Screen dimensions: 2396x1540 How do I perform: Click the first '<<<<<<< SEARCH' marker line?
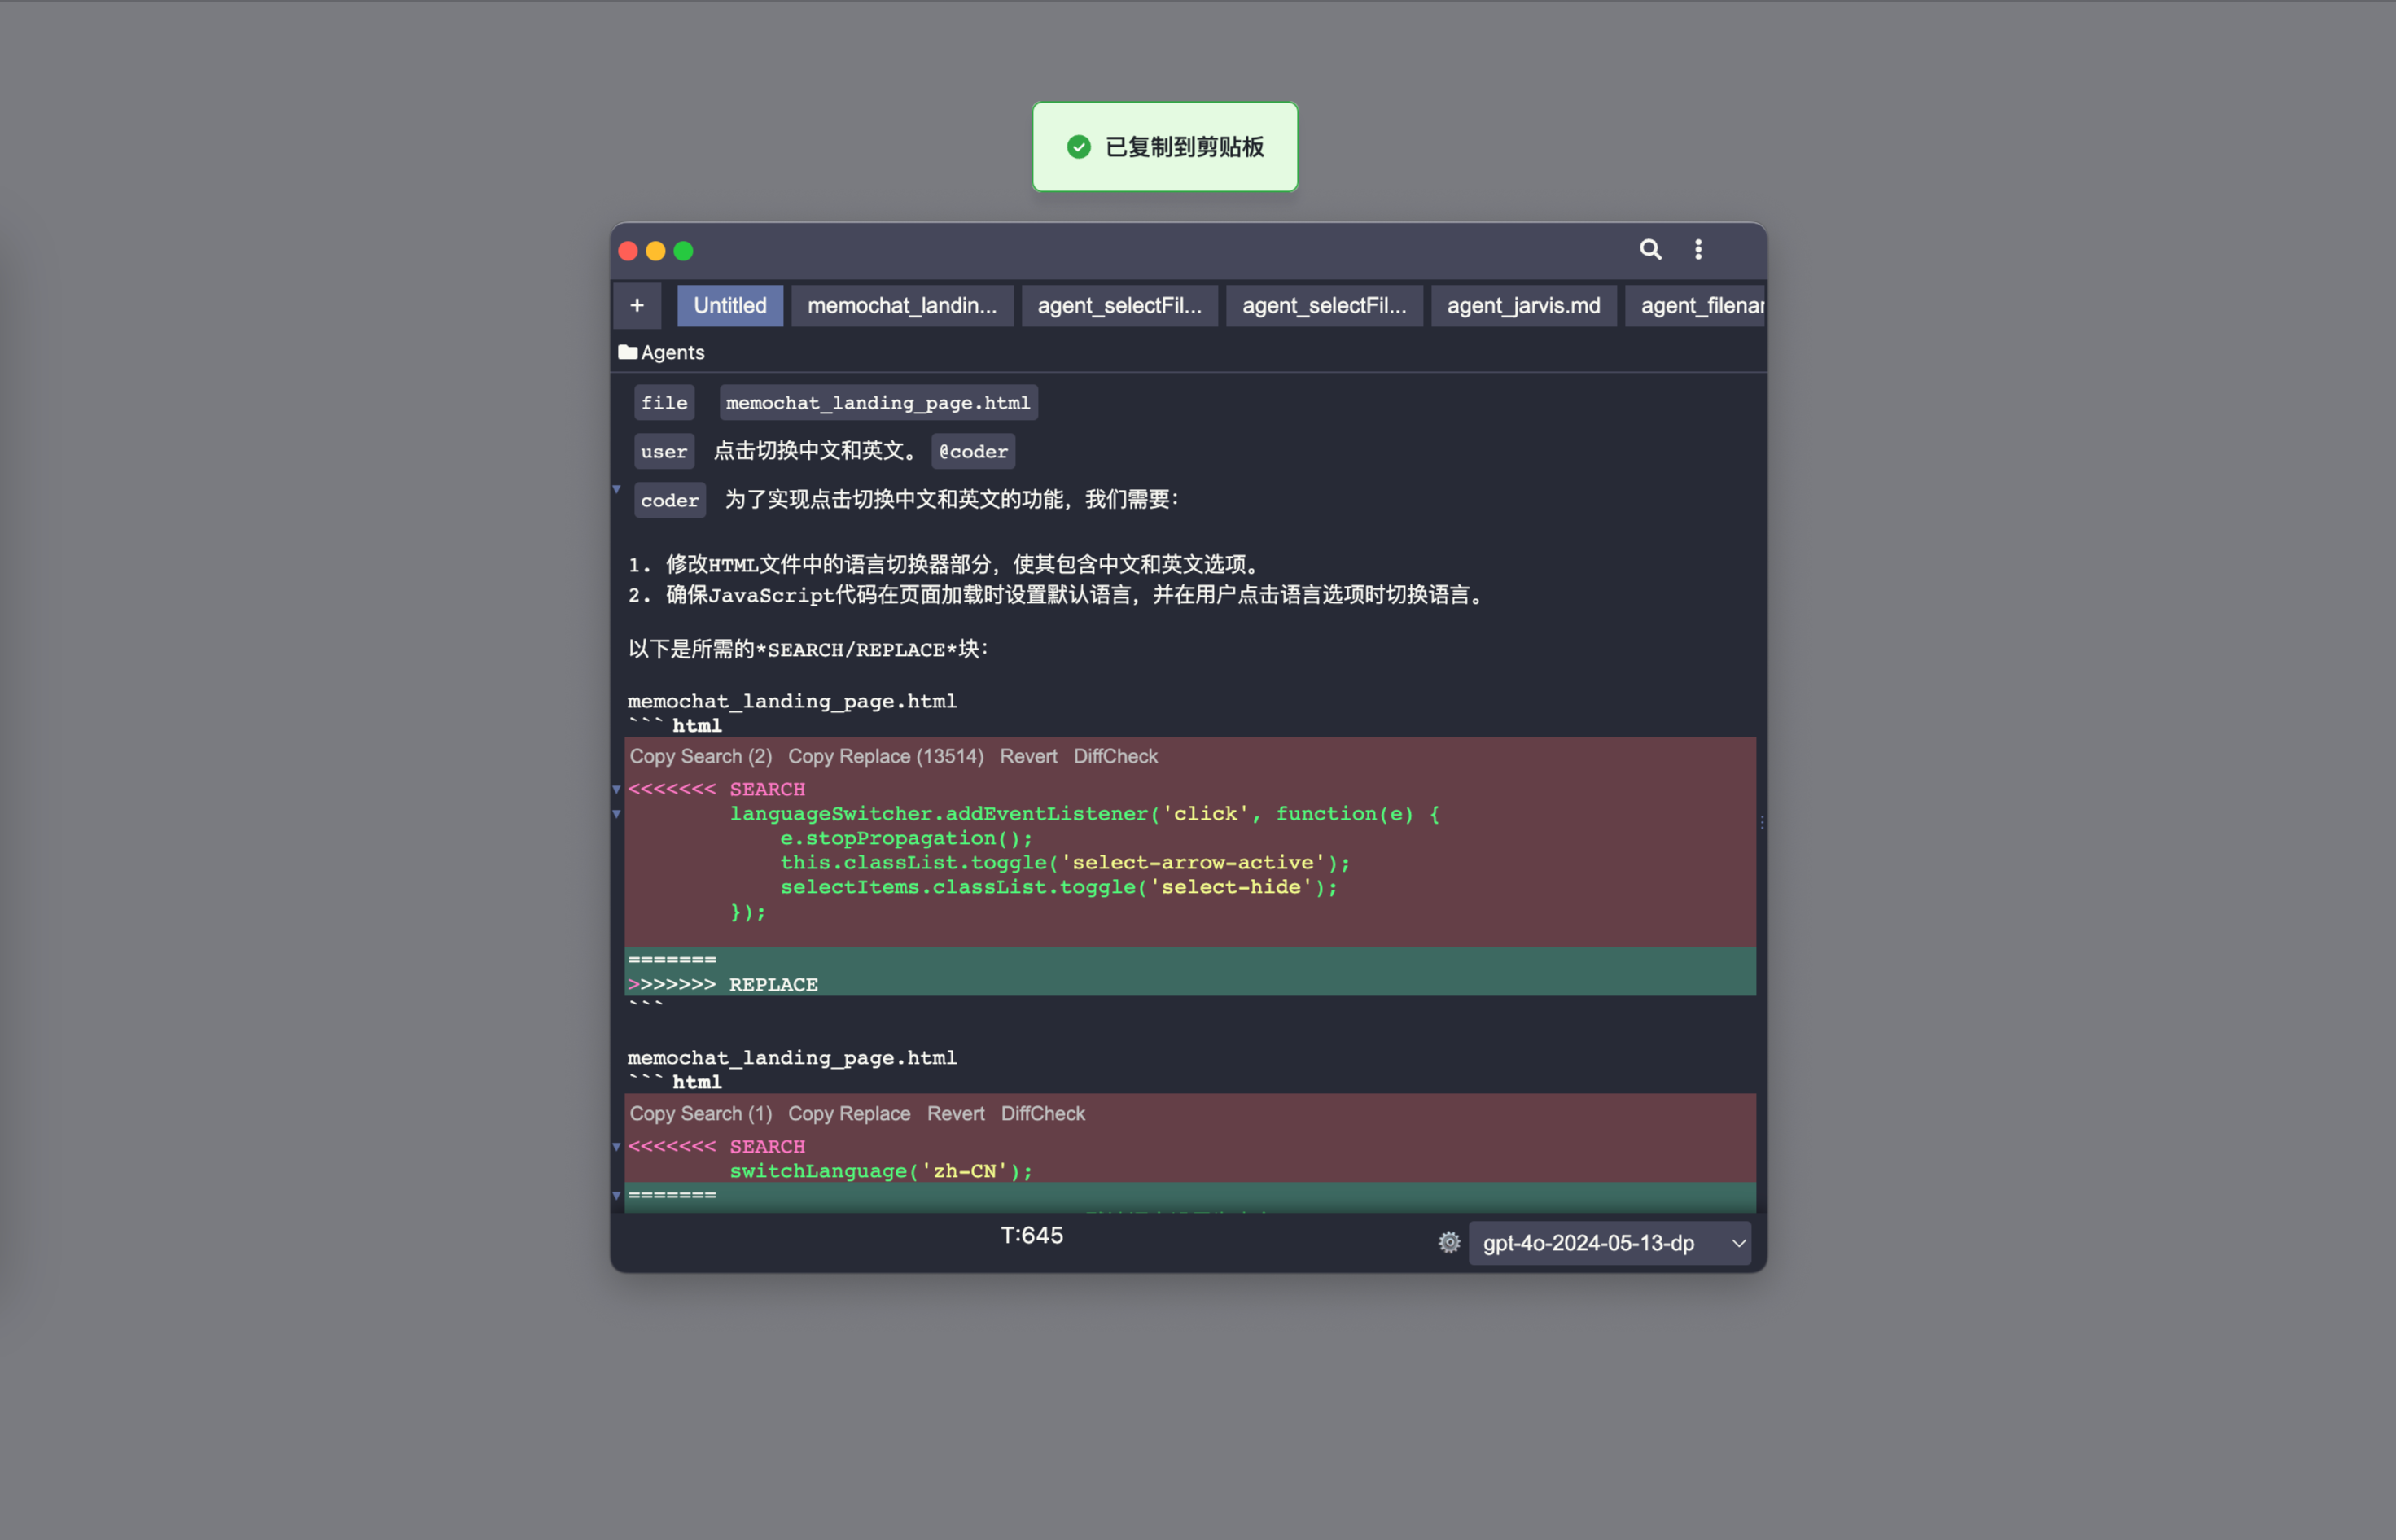(x=716, y=789)
